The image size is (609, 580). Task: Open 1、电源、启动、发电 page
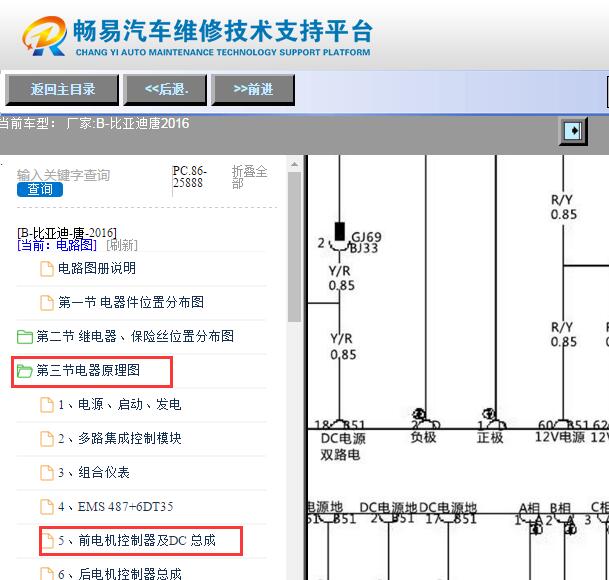point(120,405)
